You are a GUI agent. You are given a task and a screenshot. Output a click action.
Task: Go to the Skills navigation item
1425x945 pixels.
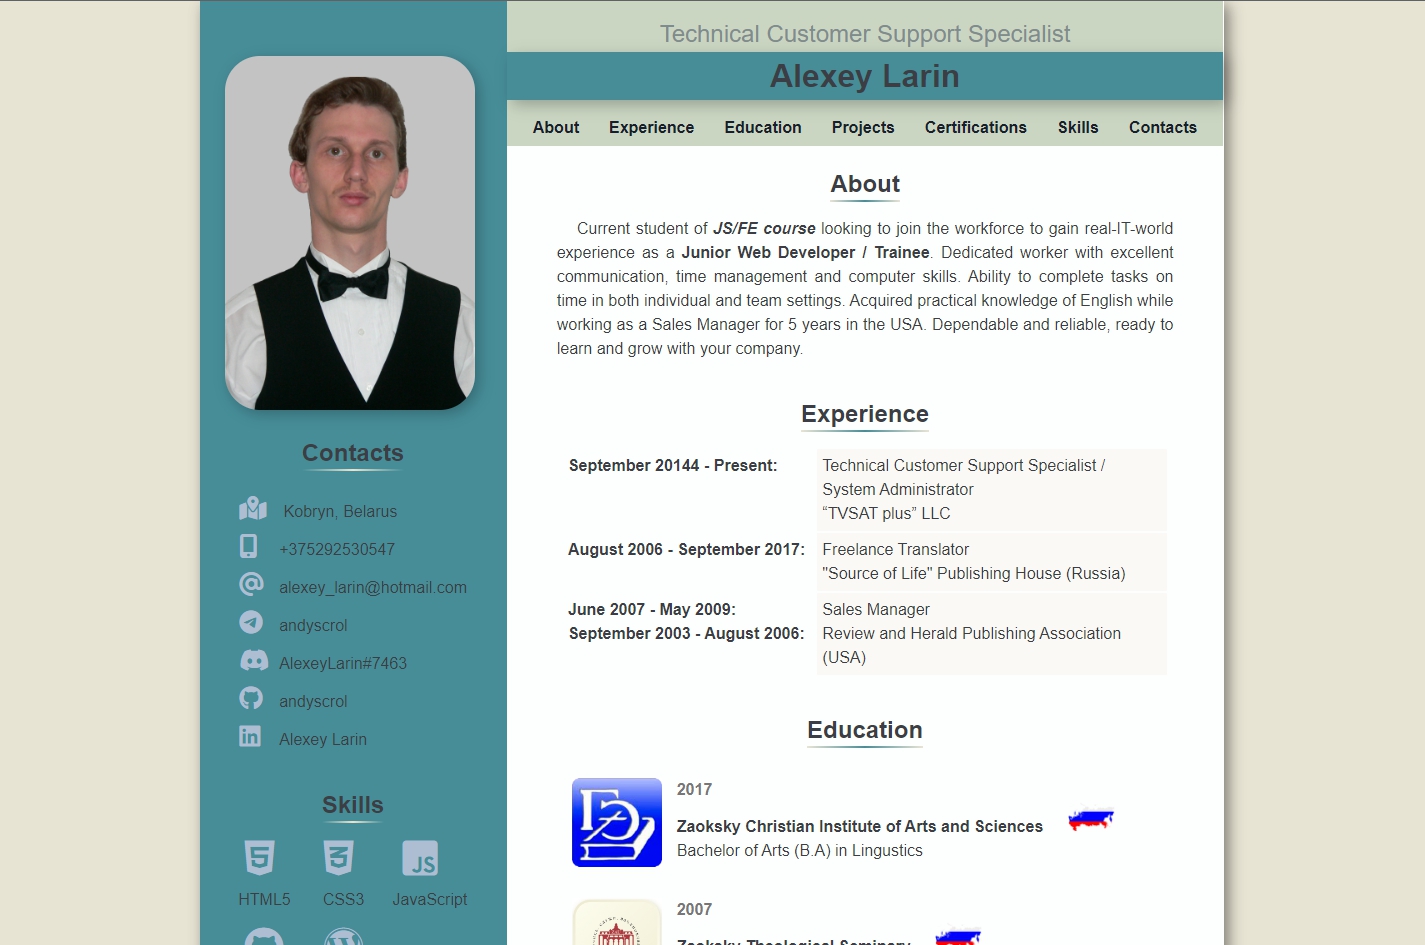(x=1078, y=127)
